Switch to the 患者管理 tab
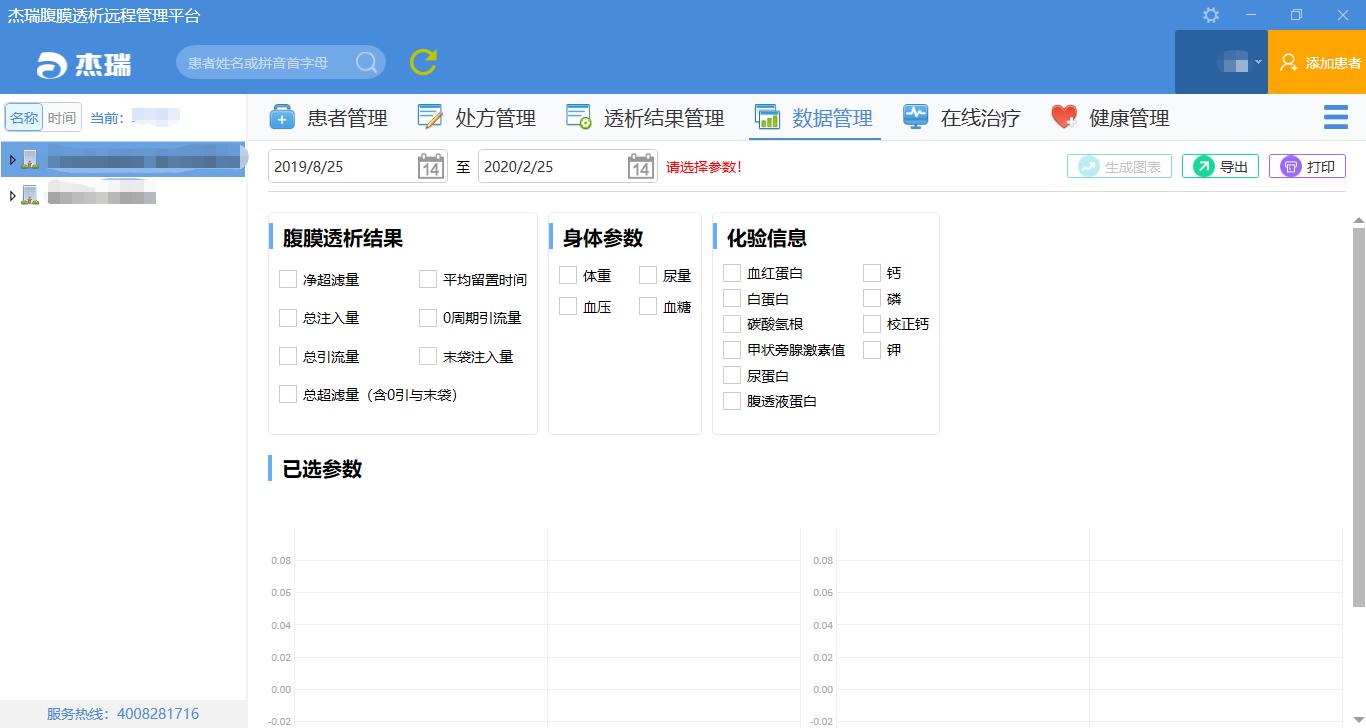This screenshot has width=1366, height=728. coord(328,118)
